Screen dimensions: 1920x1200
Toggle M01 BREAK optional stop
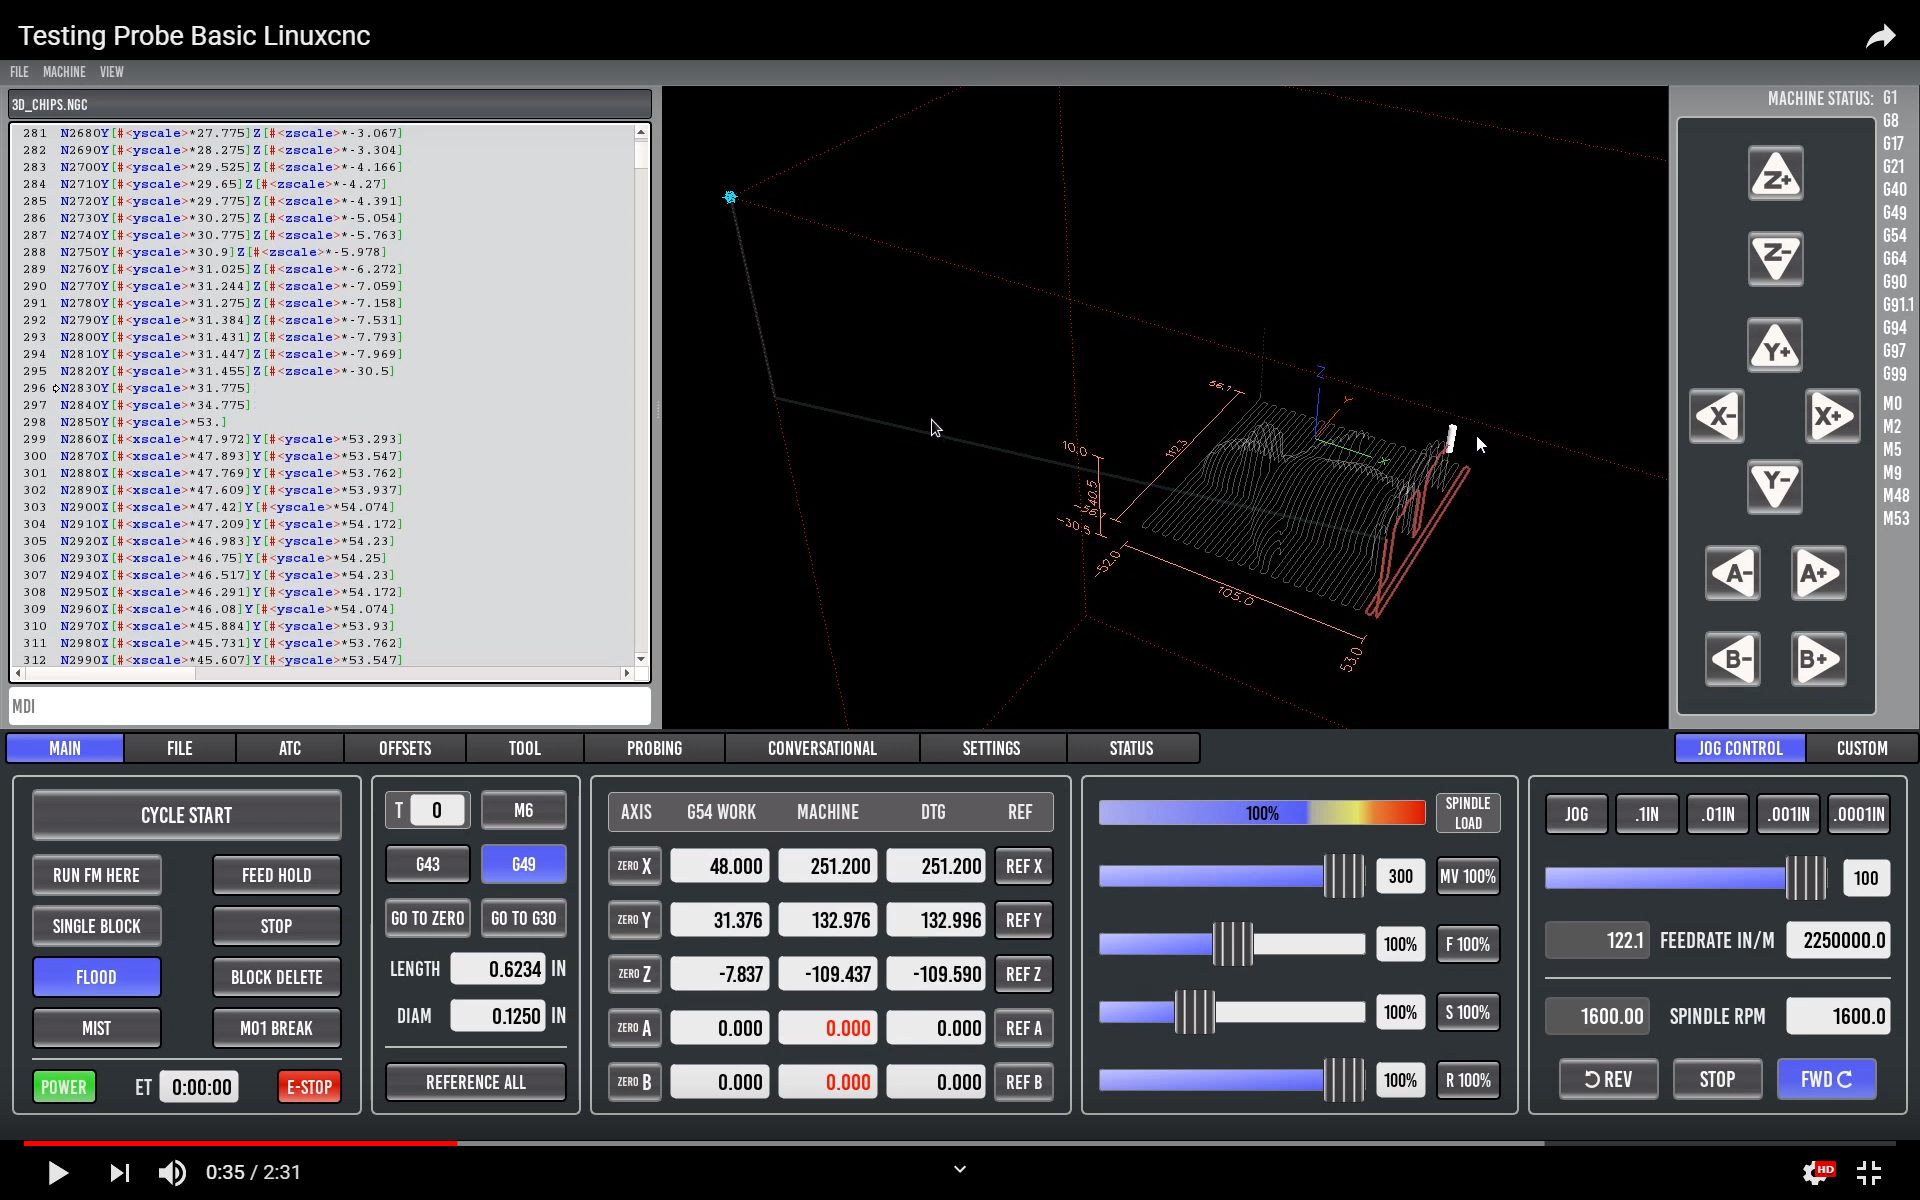(x=277, y=1028)
